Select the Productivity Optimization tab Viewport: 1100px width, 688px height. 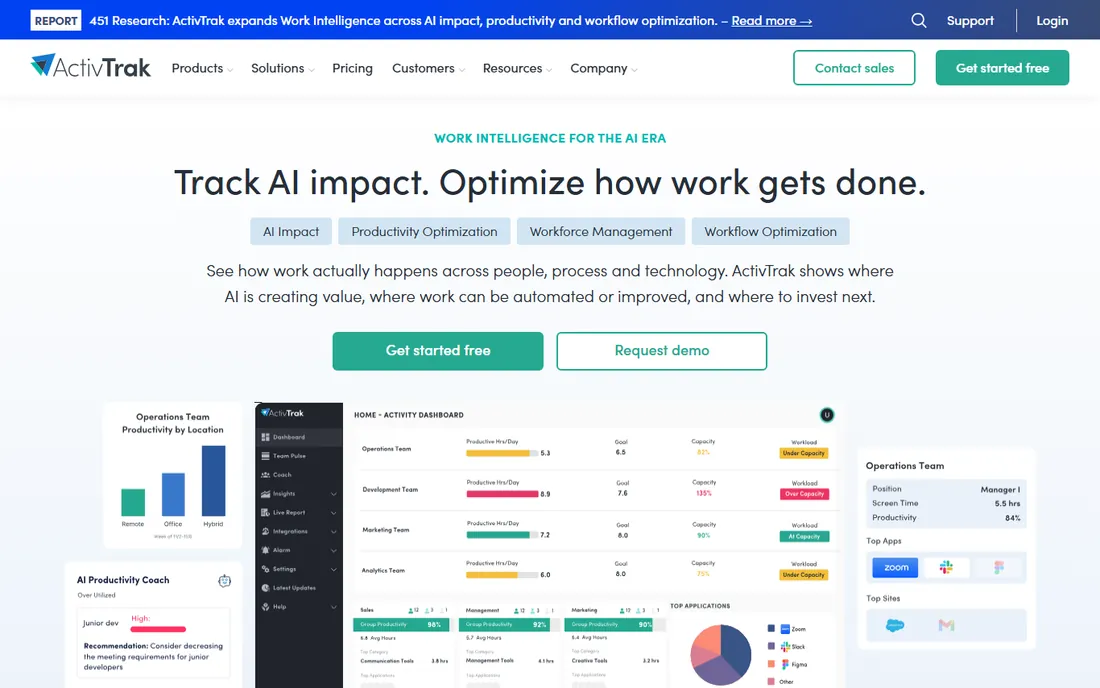coord(424,231)
